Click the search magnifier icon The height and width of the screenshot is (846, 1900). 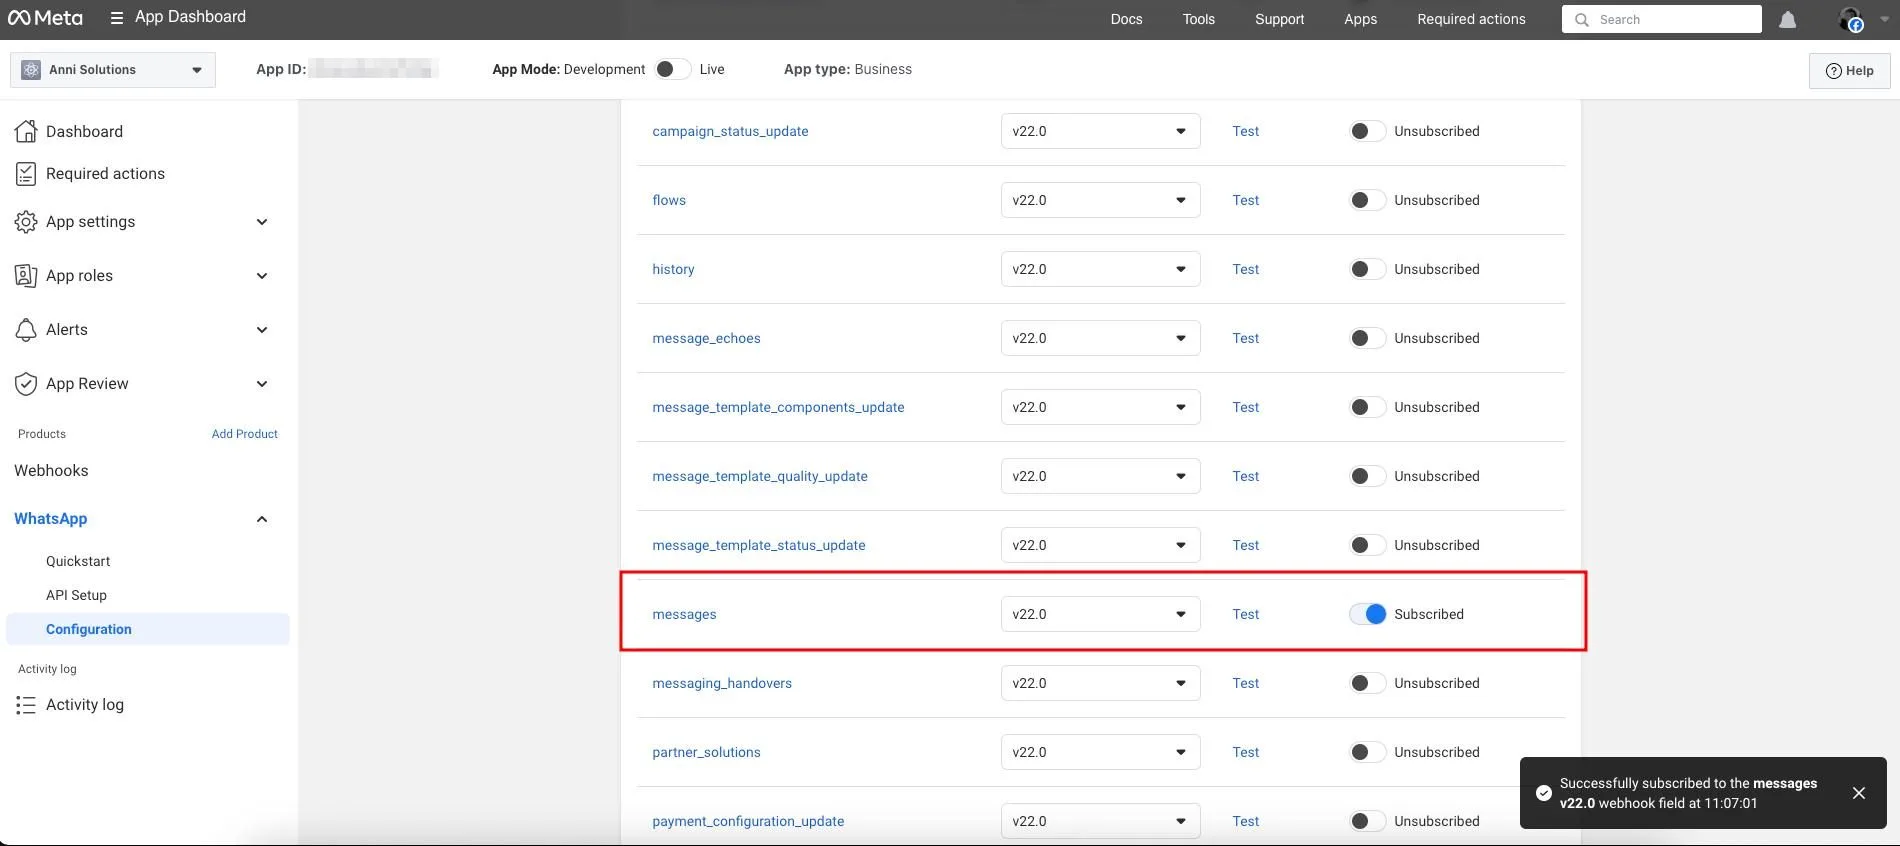coord(1581,19)
